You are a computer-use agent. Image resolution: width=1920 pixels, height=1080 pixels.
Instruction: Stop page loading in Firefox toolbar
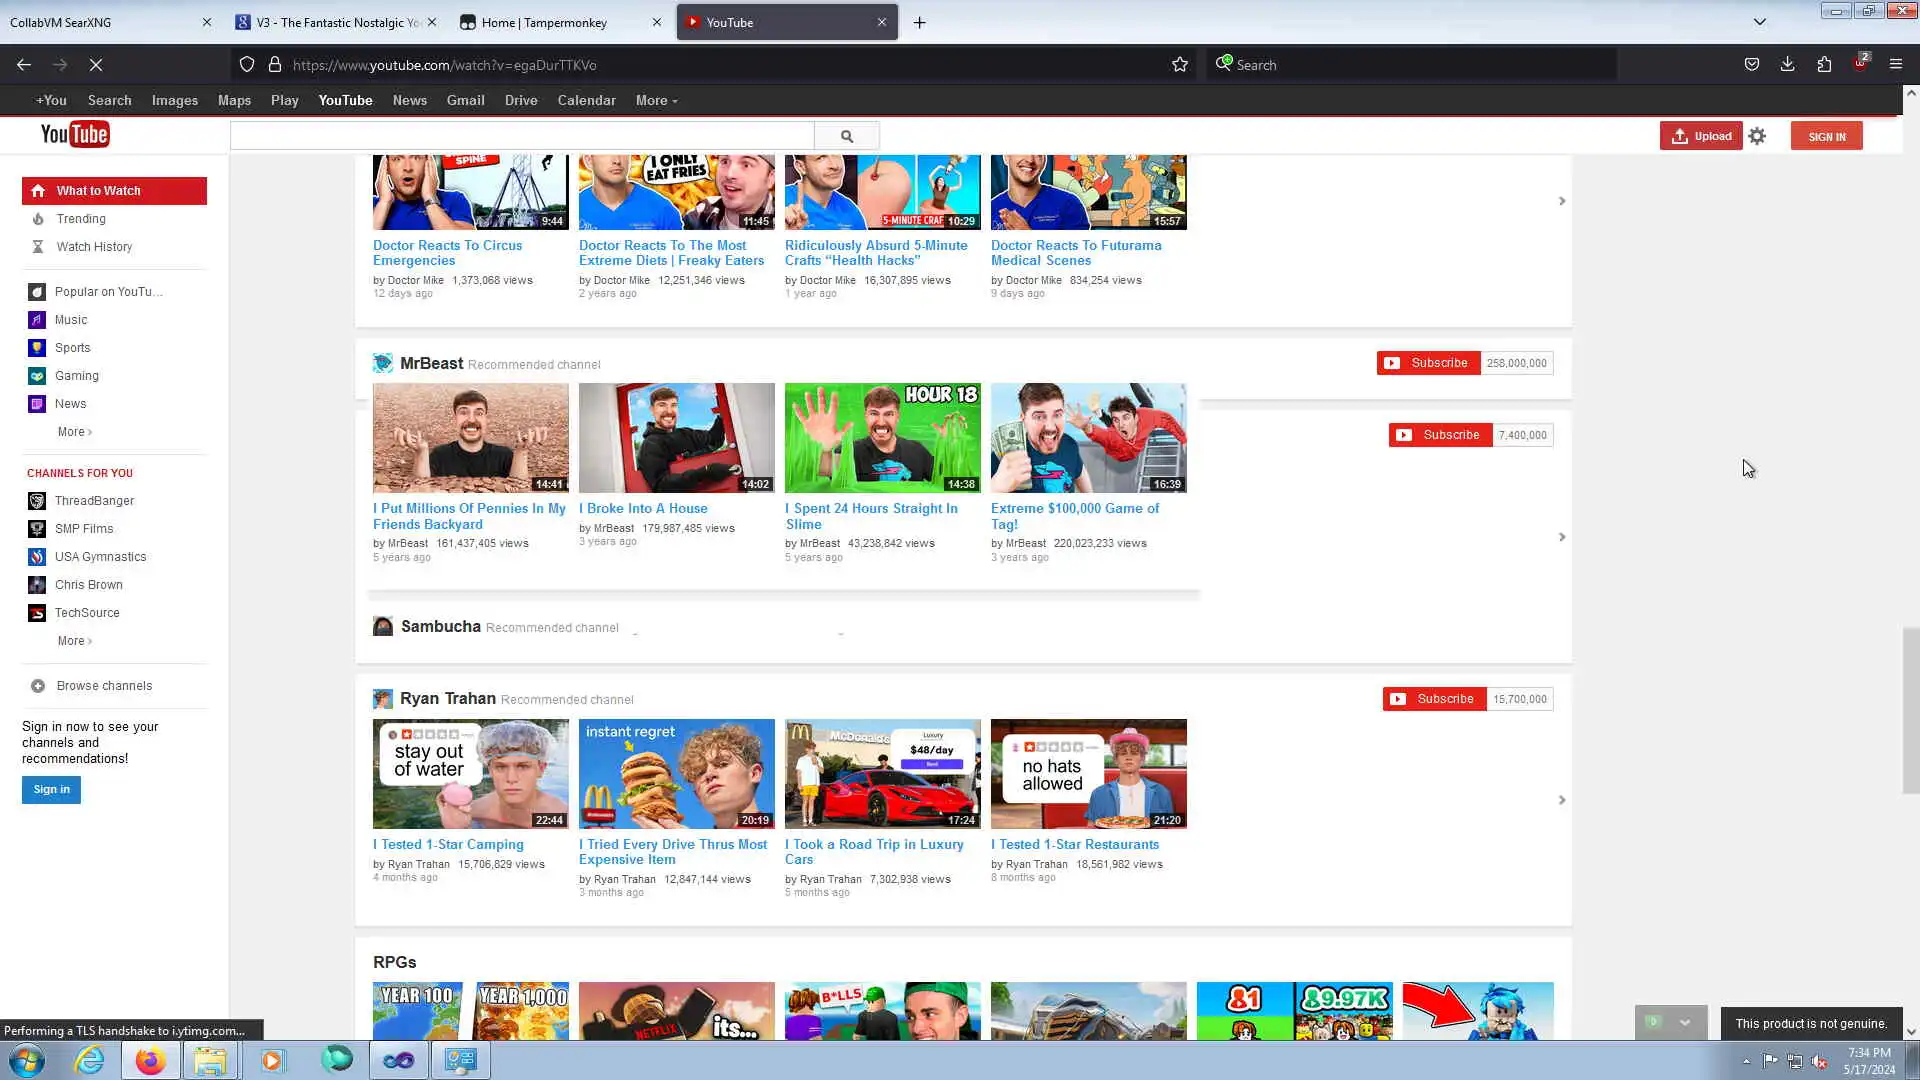96,65
